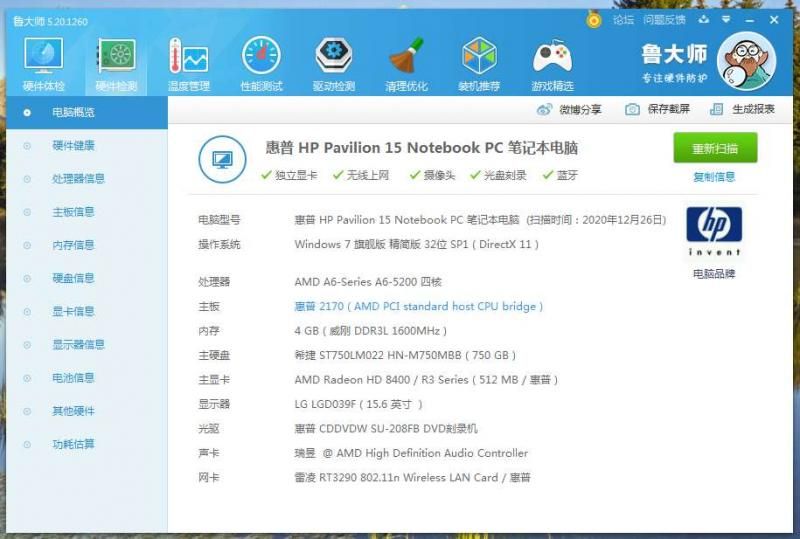Click network card RT3290 802.11n value

pyautogui.click(x=412, y=478)
